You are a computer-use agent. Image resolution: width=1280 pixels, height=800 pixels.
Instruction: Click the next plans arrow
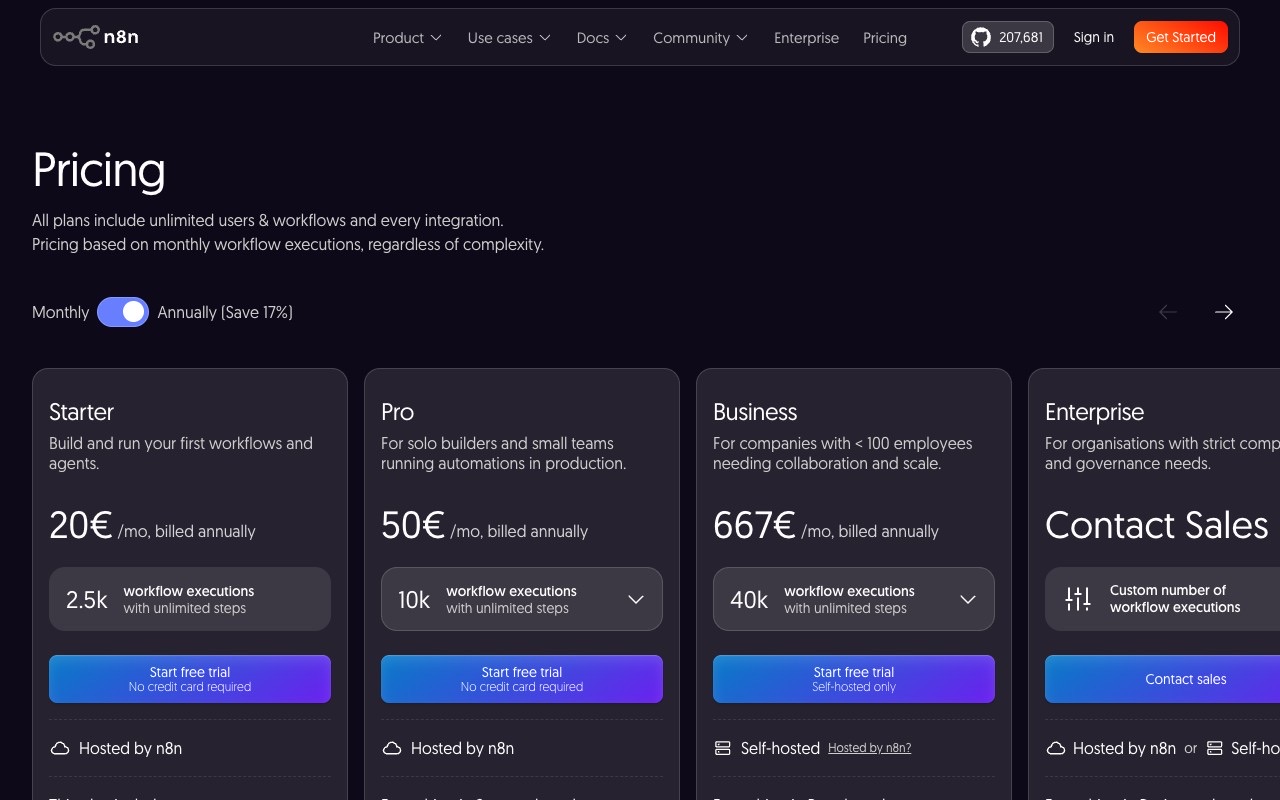[x=1224, y=312]
